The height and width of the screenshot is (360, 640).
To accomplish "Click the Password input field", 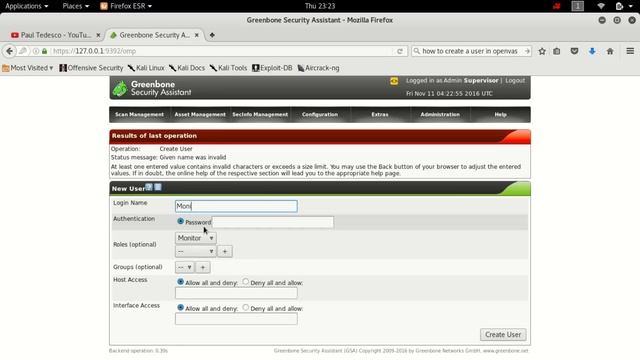I will coord(273,222).
